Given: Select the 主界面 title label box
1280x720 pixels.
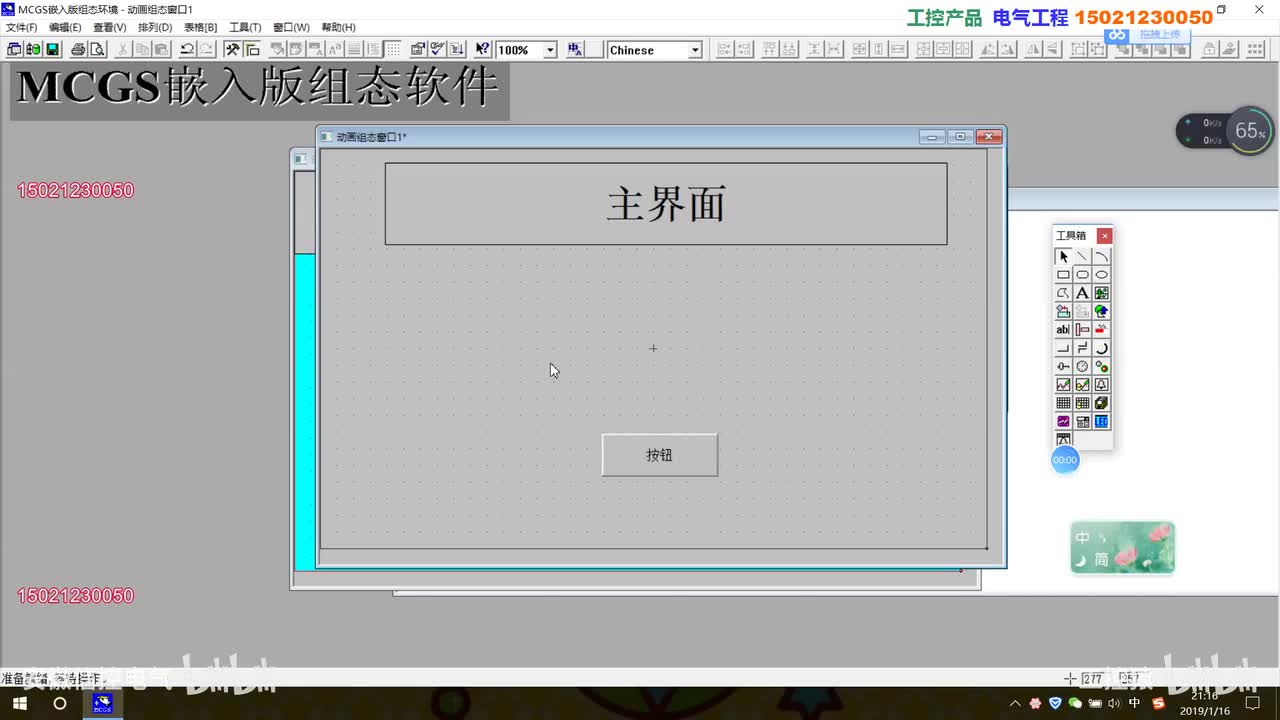Looking at the screenshot, I should tap(666, 204).
